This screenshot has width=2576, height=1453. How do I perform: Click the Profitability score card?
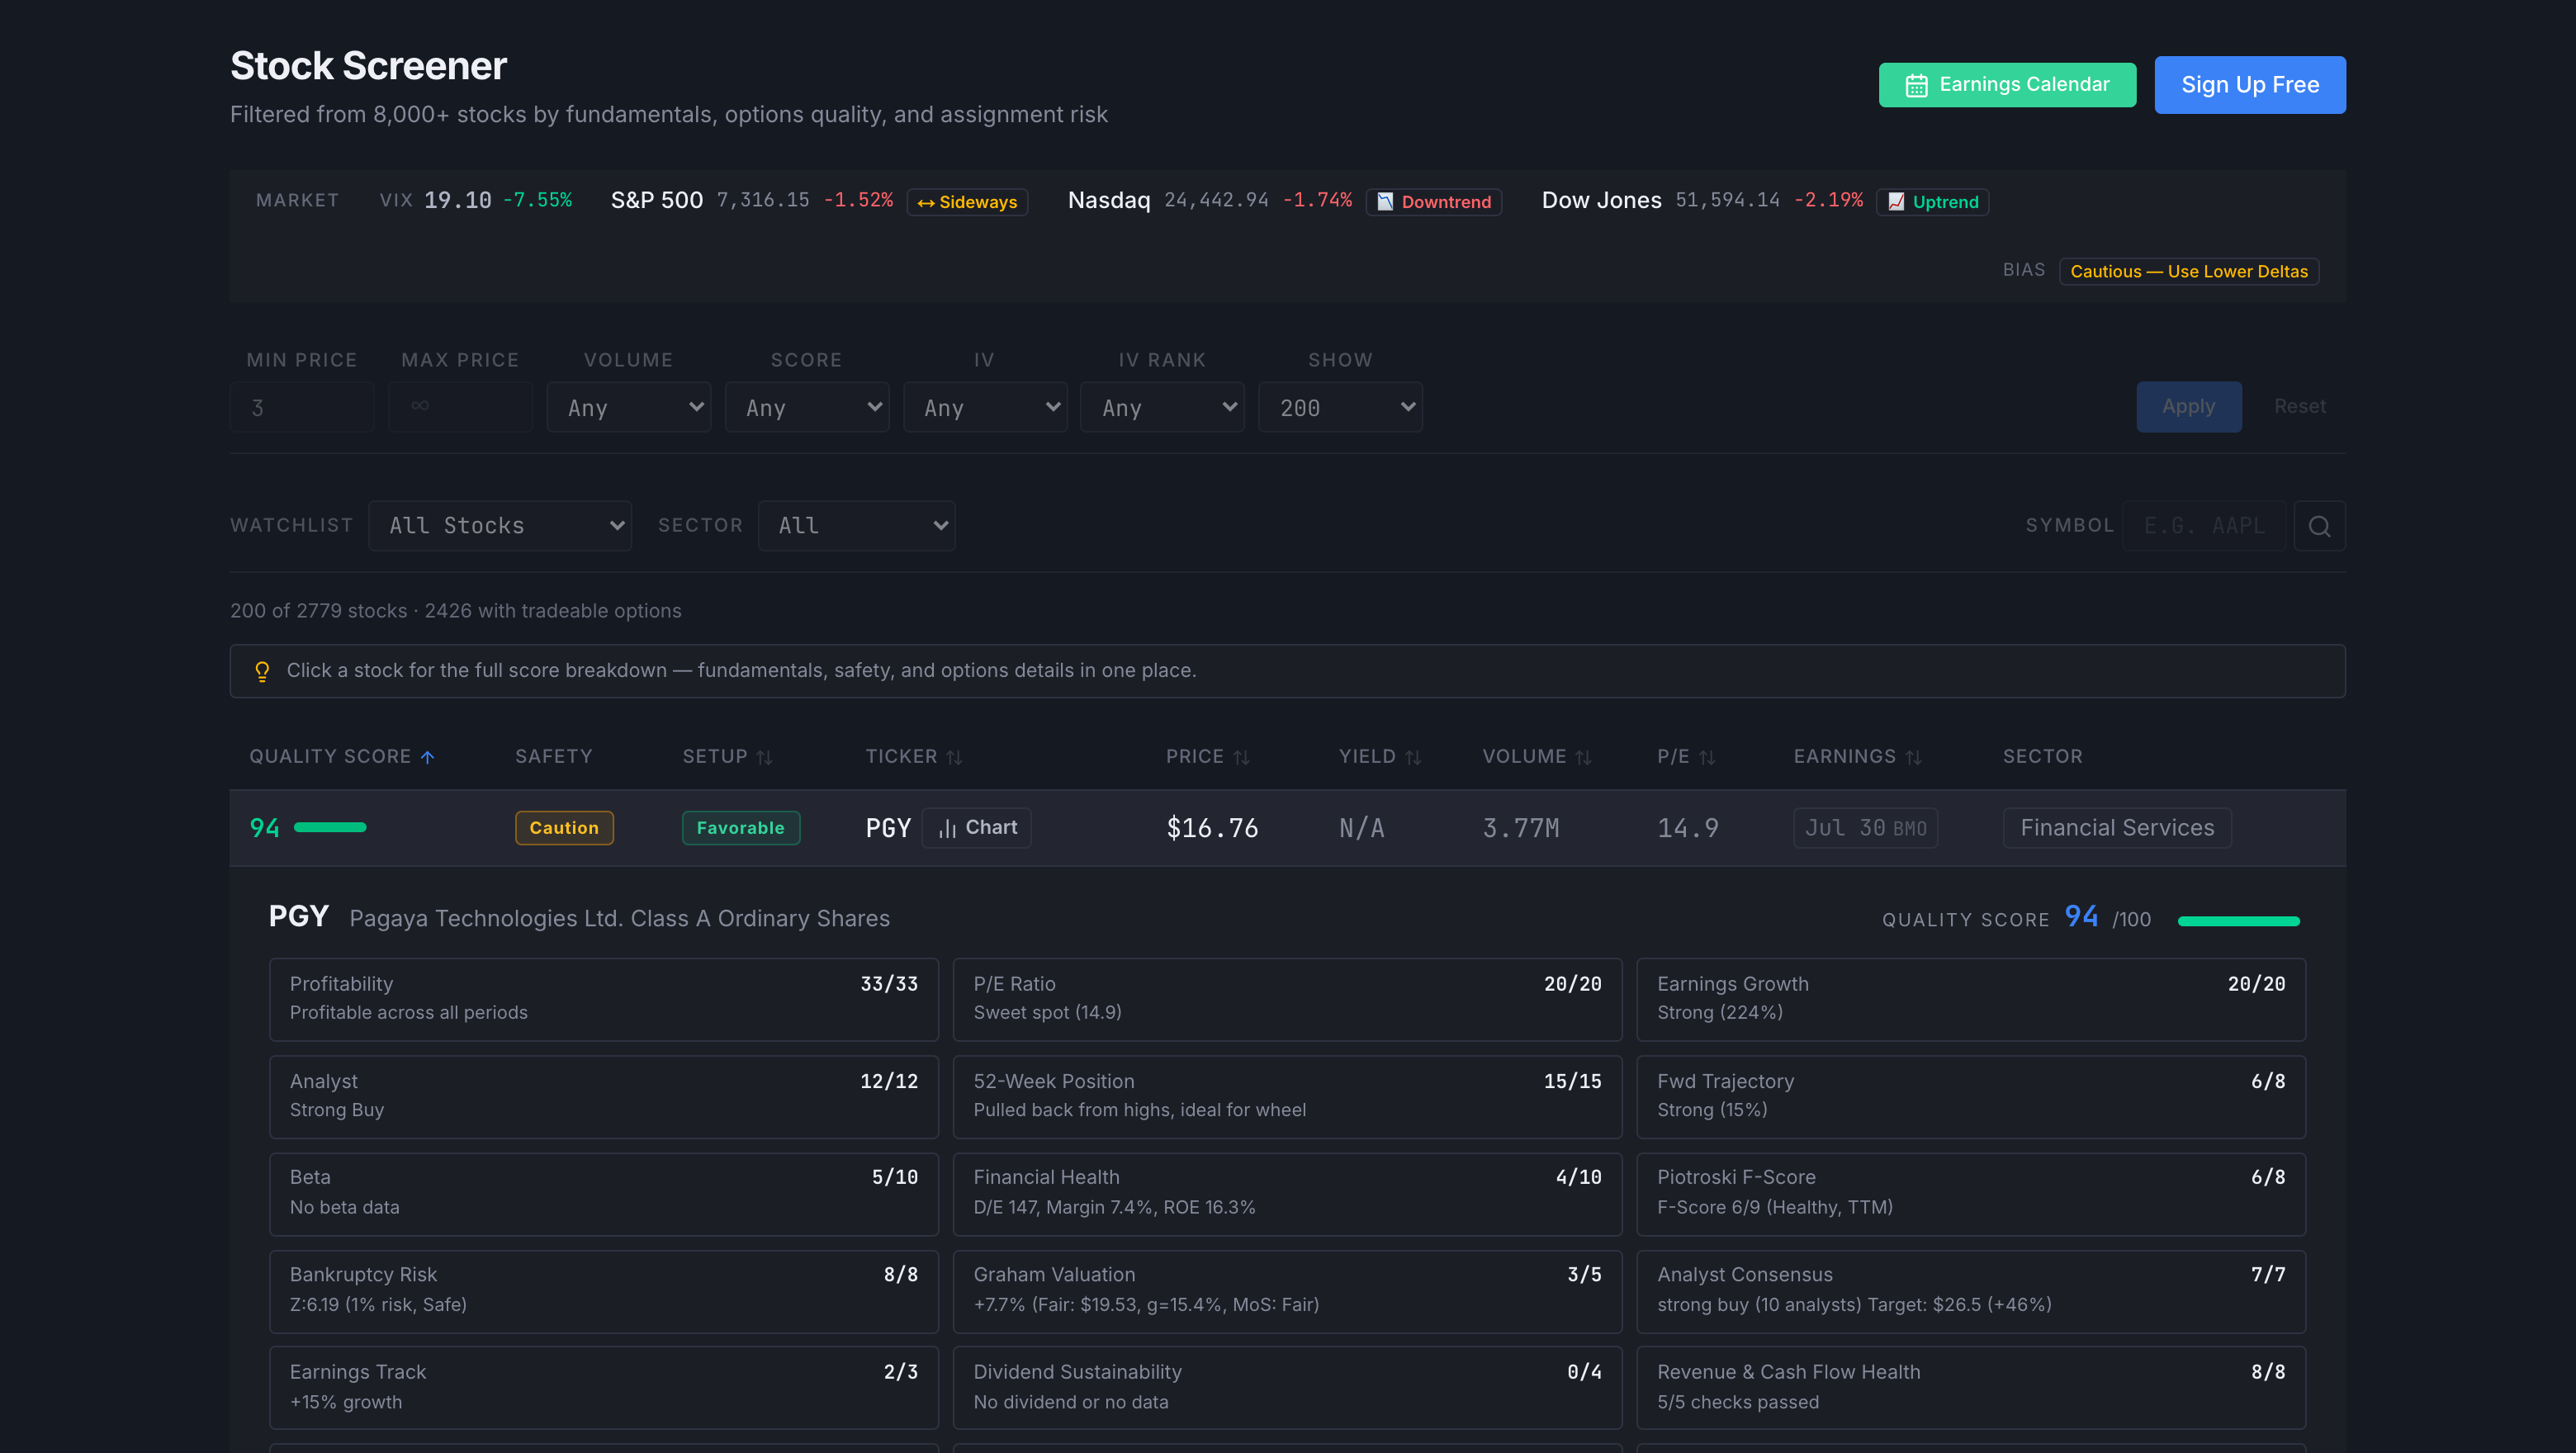604,999
